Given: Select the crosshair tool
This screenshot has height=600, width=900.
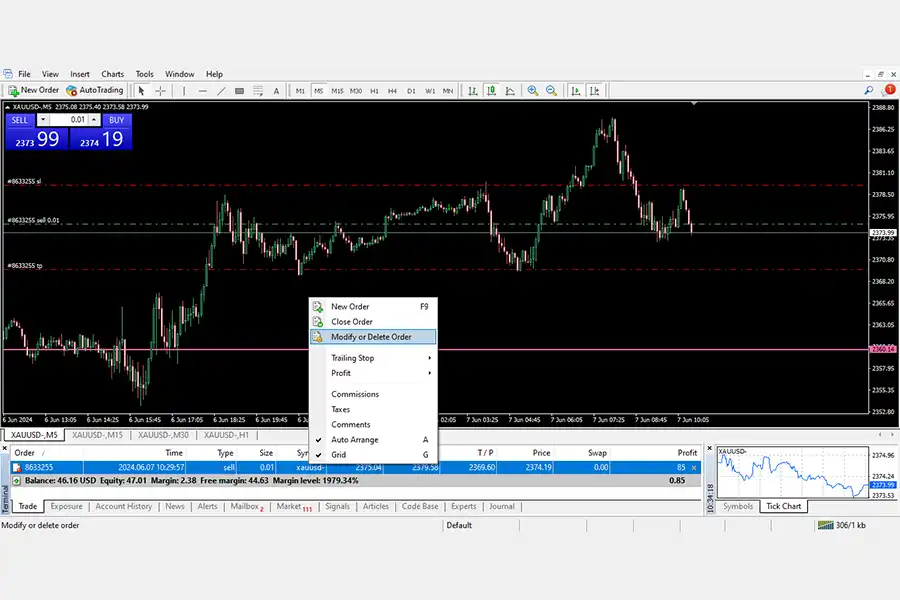Looking at the screenshot, I should [x=160, y=91].
